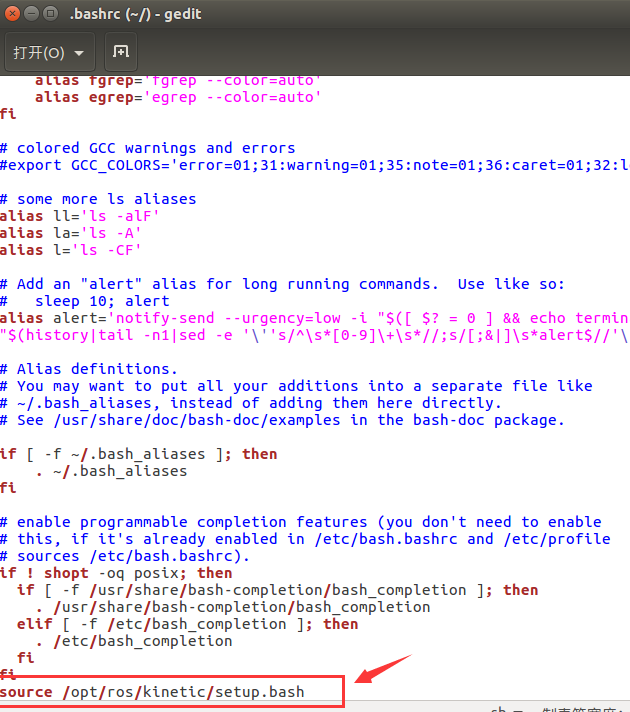Click the comment mentioning "See /usr/share/doc/bash-doc/examples"
Image resolution: width=630 pixels, height=712 pixels.
point(282,420)
